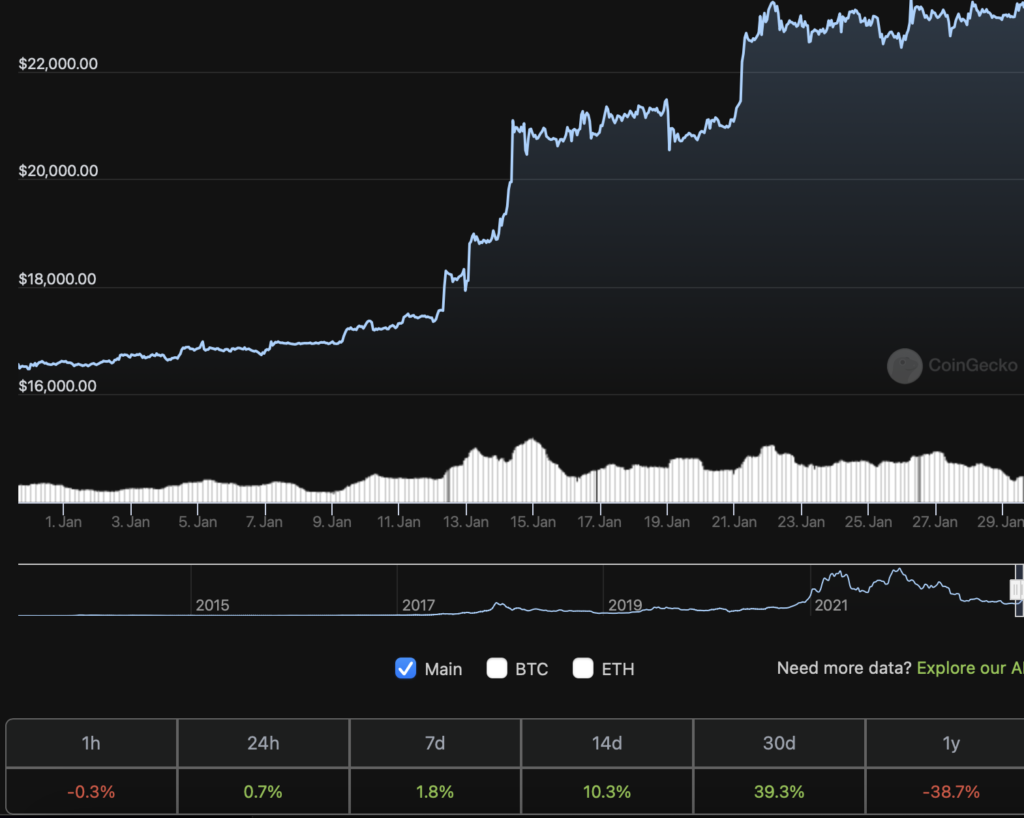Click the 1.8% value cell
The width and height of the screenshot is (1024, 818).
pos(435,792)
